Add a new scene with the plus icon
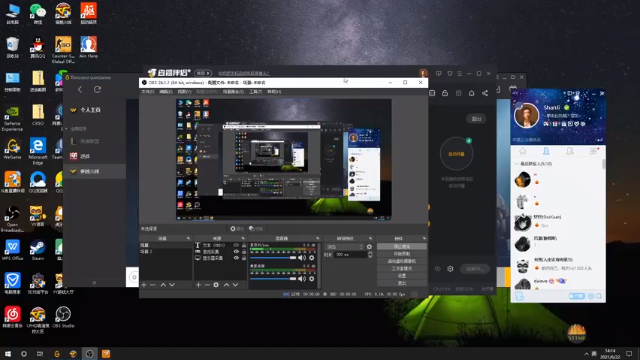Screen dimensions: 640x360 click(x=144, y=284)
